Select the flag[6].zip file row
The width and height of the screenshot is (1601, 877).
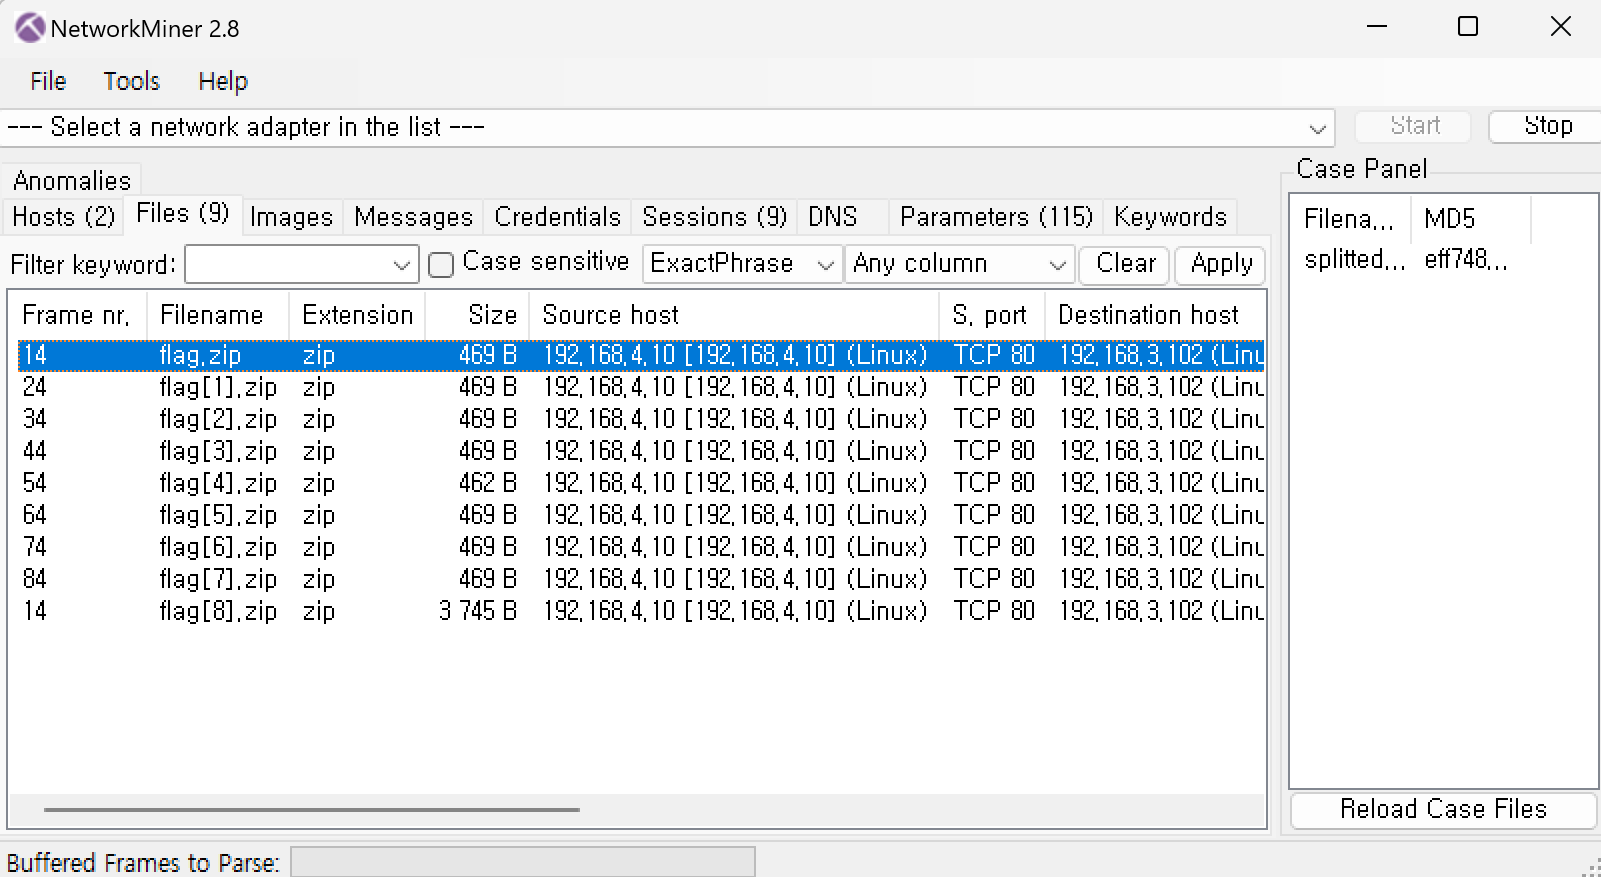click(641, 547)
